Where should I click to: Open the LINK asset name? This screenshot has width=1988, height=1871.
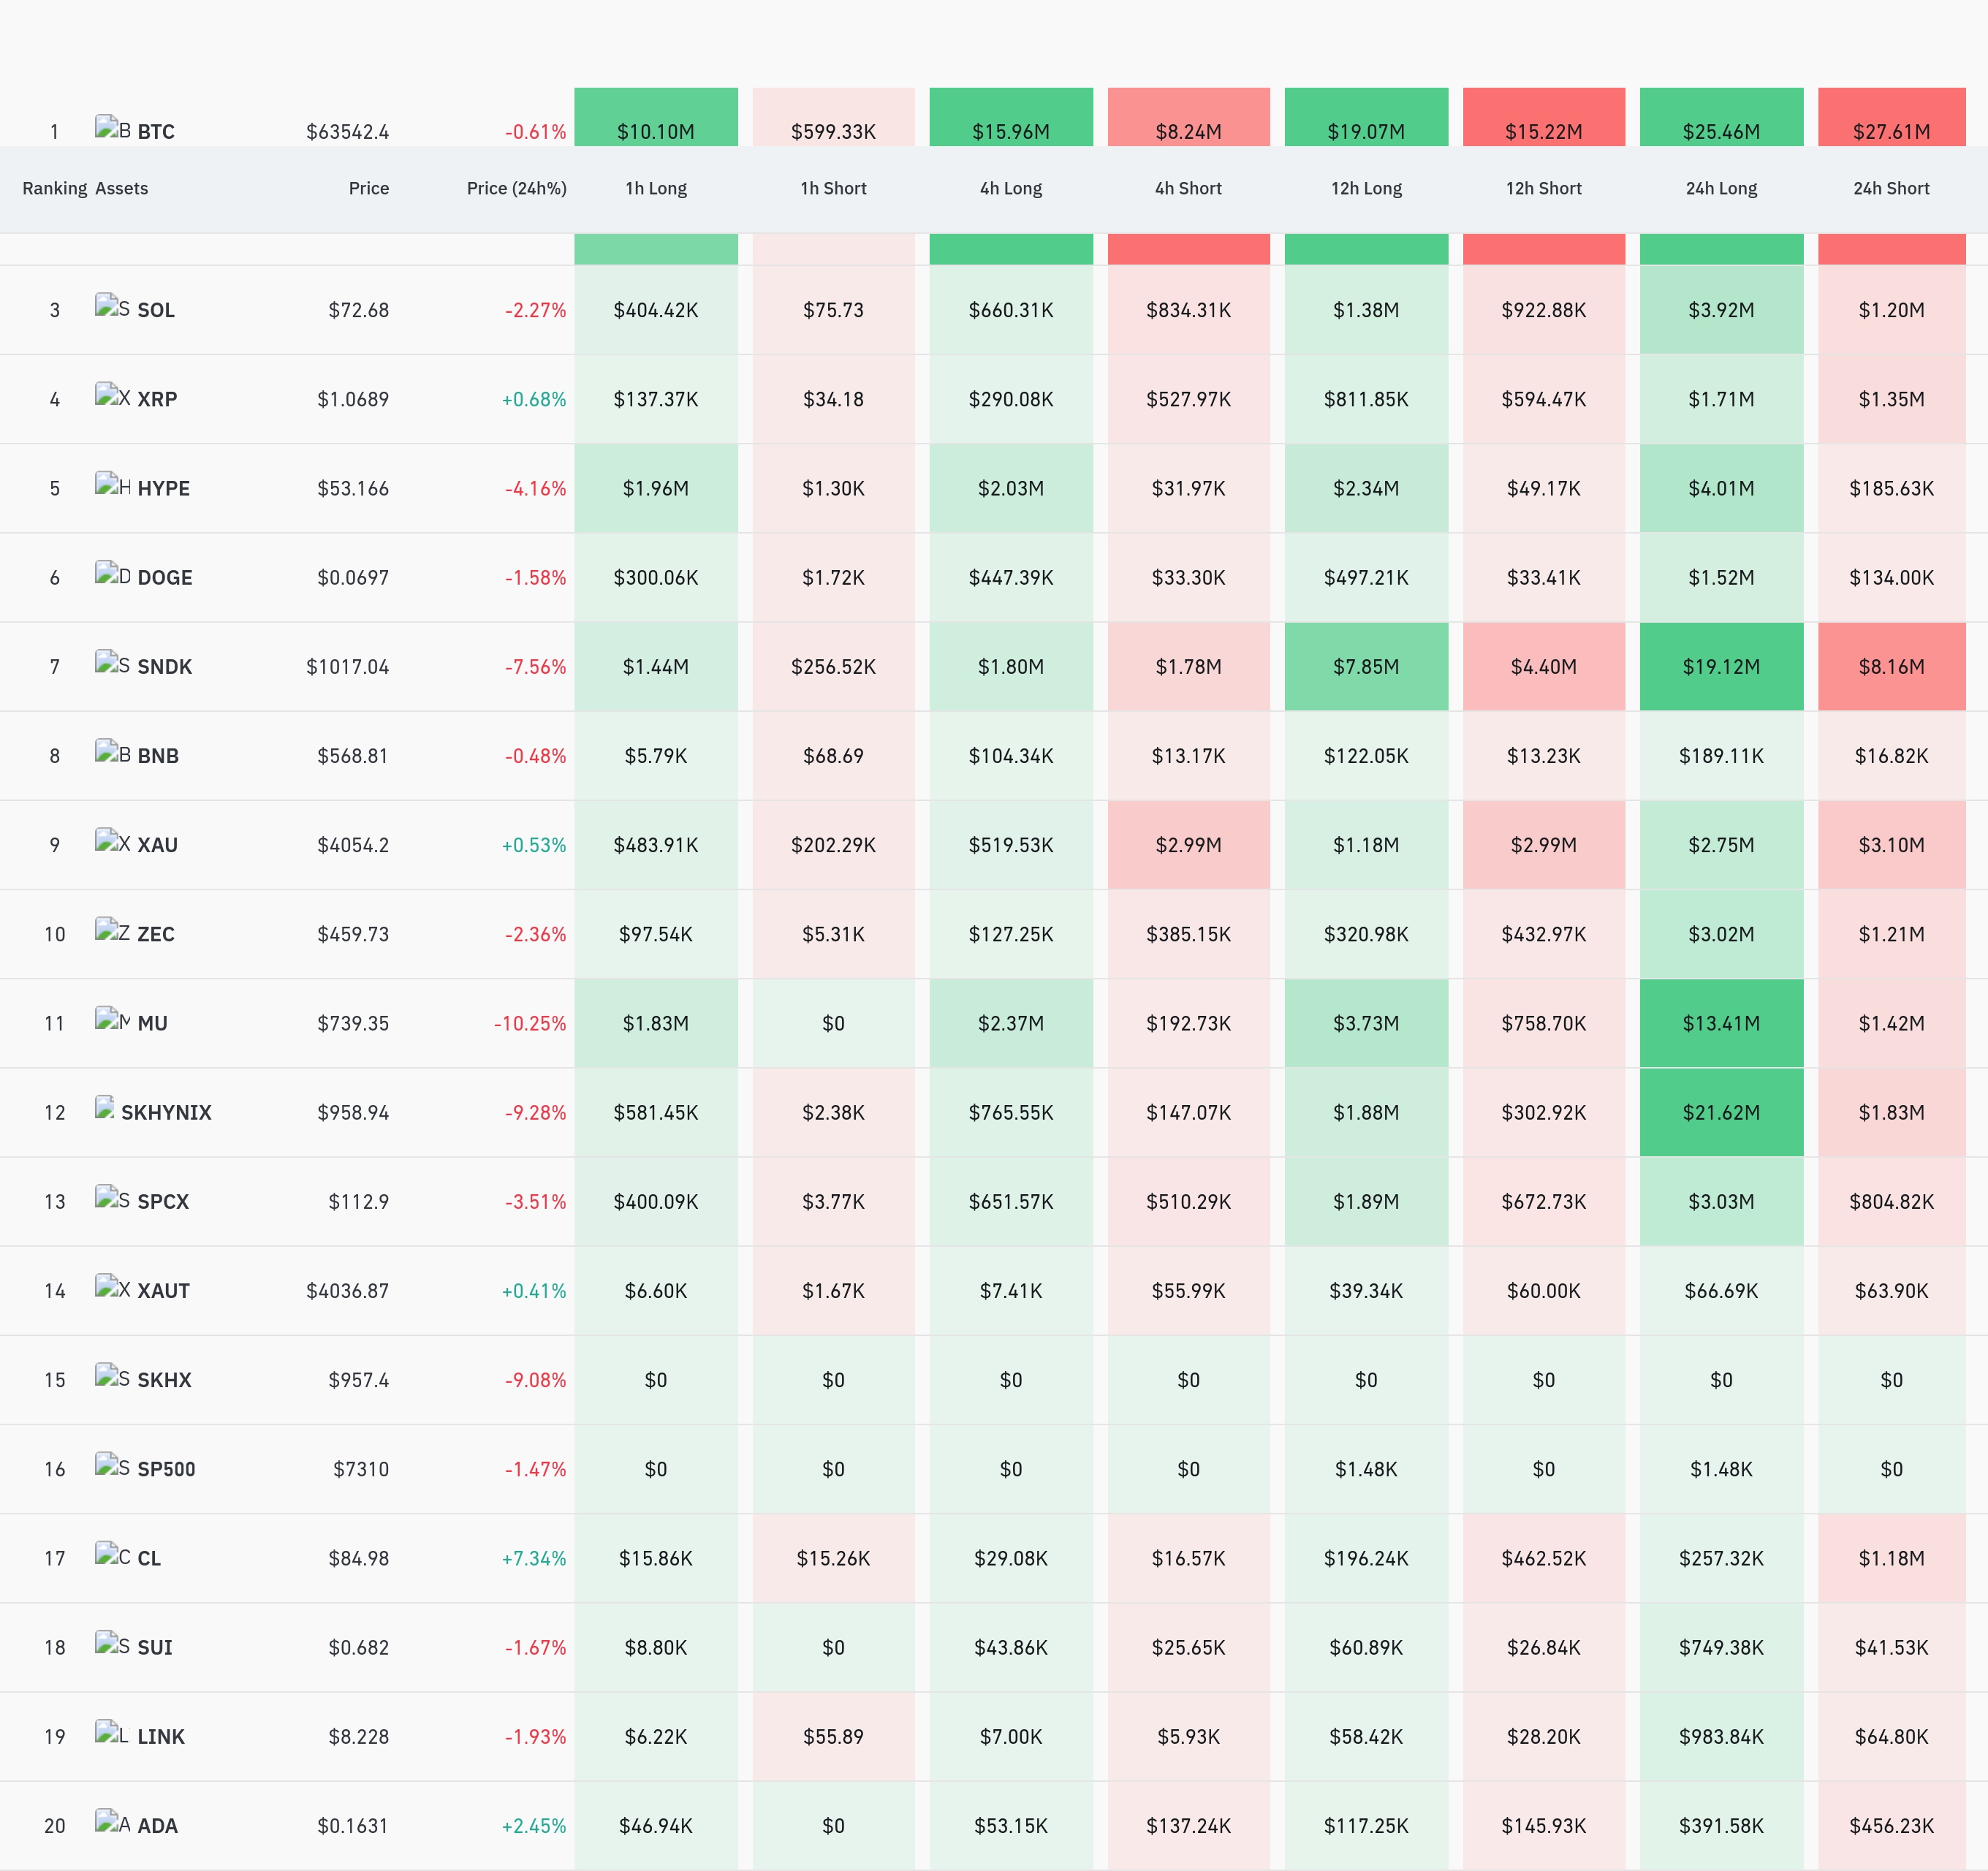point(161,1737)
